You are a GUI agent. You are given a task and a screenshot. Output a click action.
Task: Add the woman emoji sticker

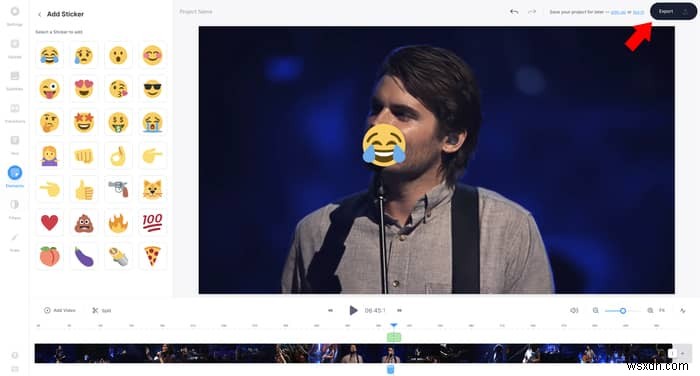click(49, 156)
